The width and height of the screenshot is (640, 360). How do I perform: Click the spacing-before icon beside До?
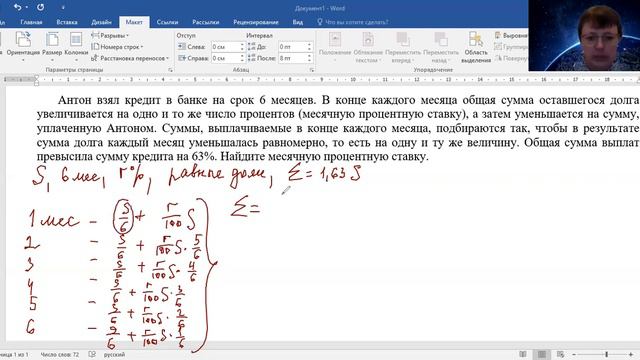[x=251, y=47]
